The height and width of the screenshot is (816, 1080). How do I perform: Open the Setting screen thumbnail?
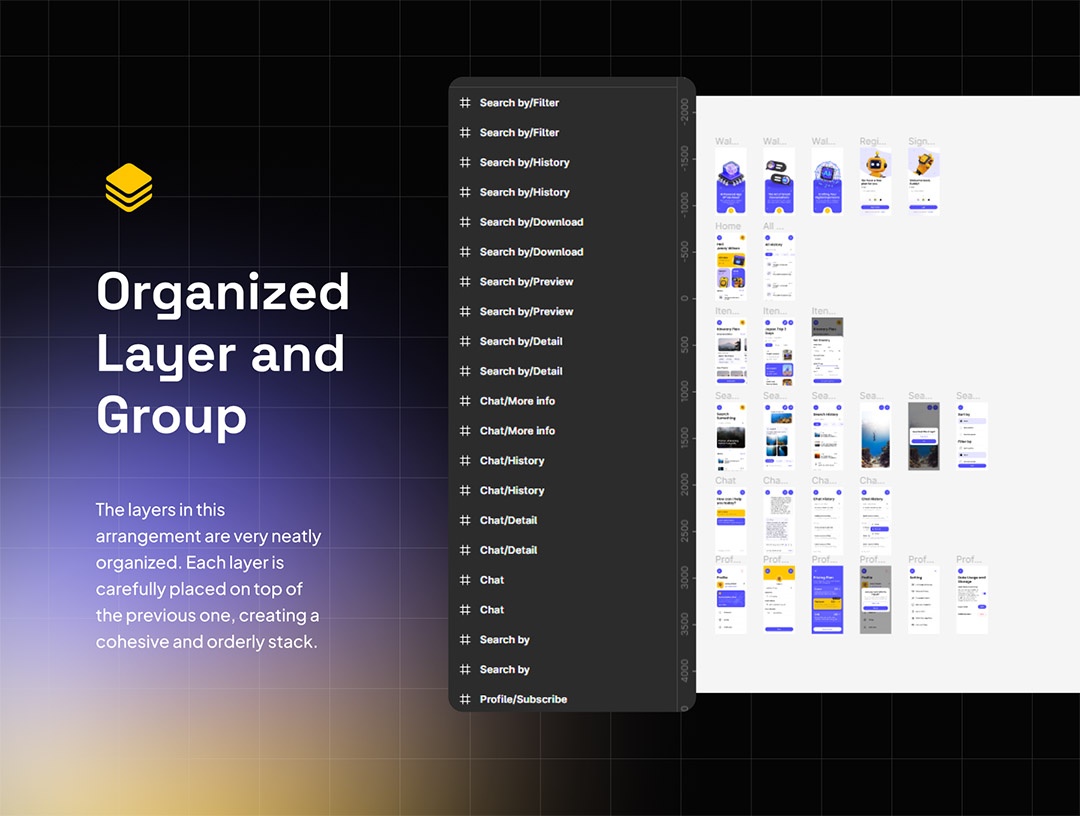(x=923, y=600)
